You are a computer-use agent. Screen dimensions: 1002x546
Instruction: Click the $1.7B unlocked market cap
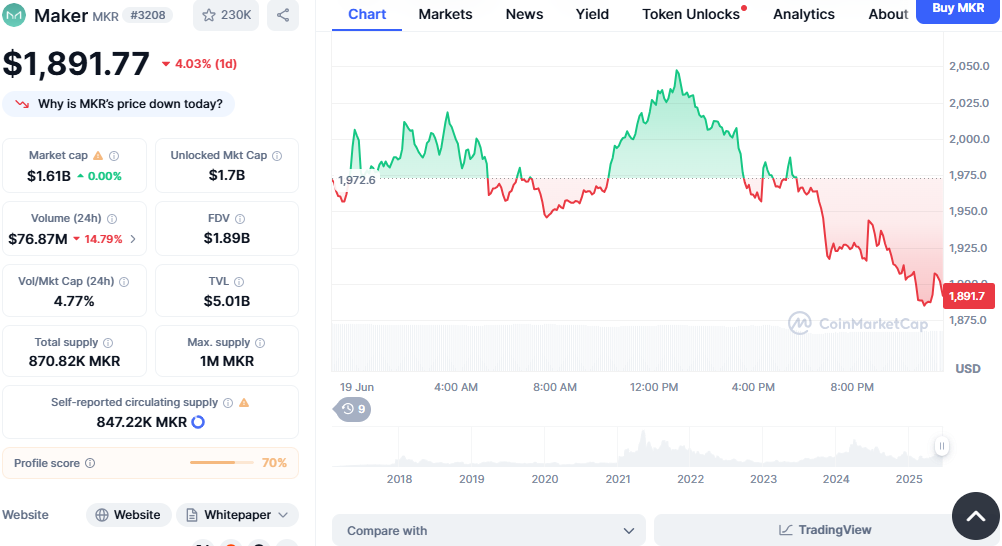227,175
